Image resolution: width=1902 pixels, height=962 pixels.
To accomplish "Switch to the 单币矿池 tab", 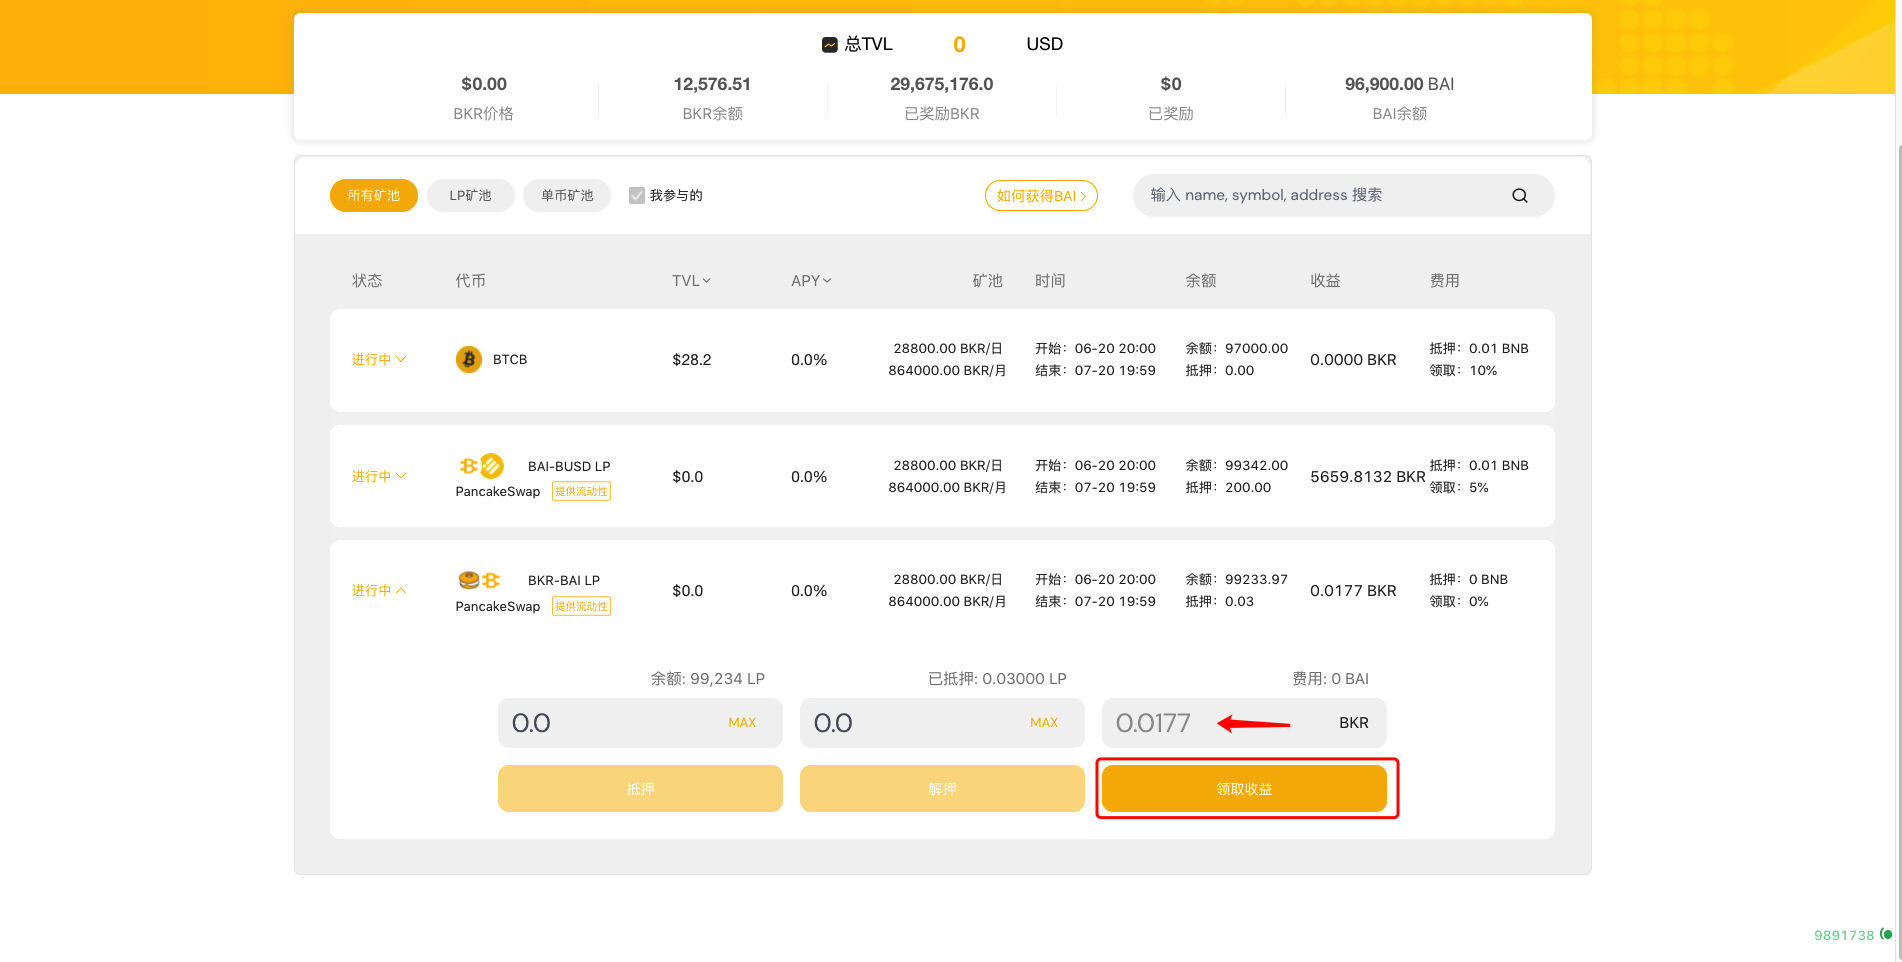I will [566, 196].
